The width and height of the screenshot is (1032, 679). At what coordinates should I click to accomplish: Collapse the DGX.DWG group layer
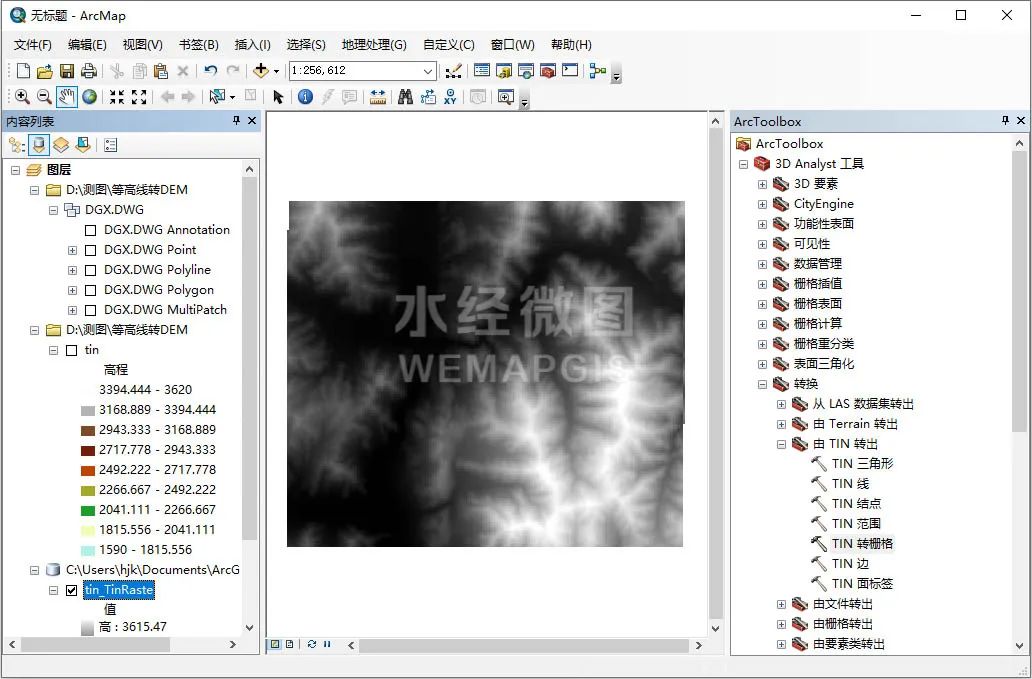coord(53,211)
